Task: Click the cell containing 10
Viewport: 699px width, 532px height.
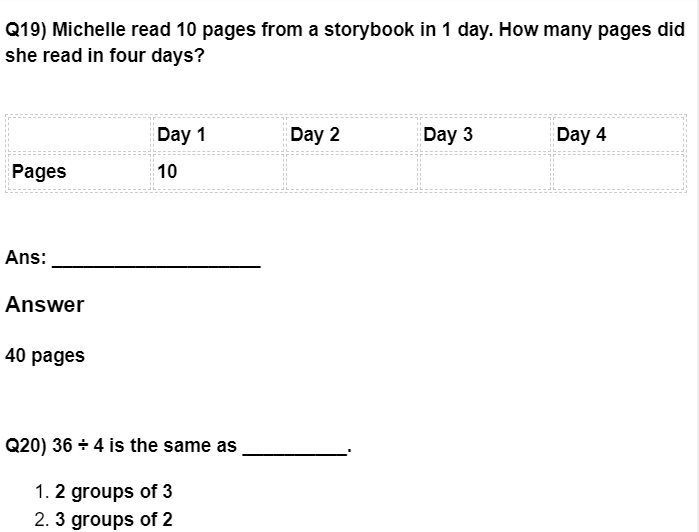Action: (x=218, y=172)
